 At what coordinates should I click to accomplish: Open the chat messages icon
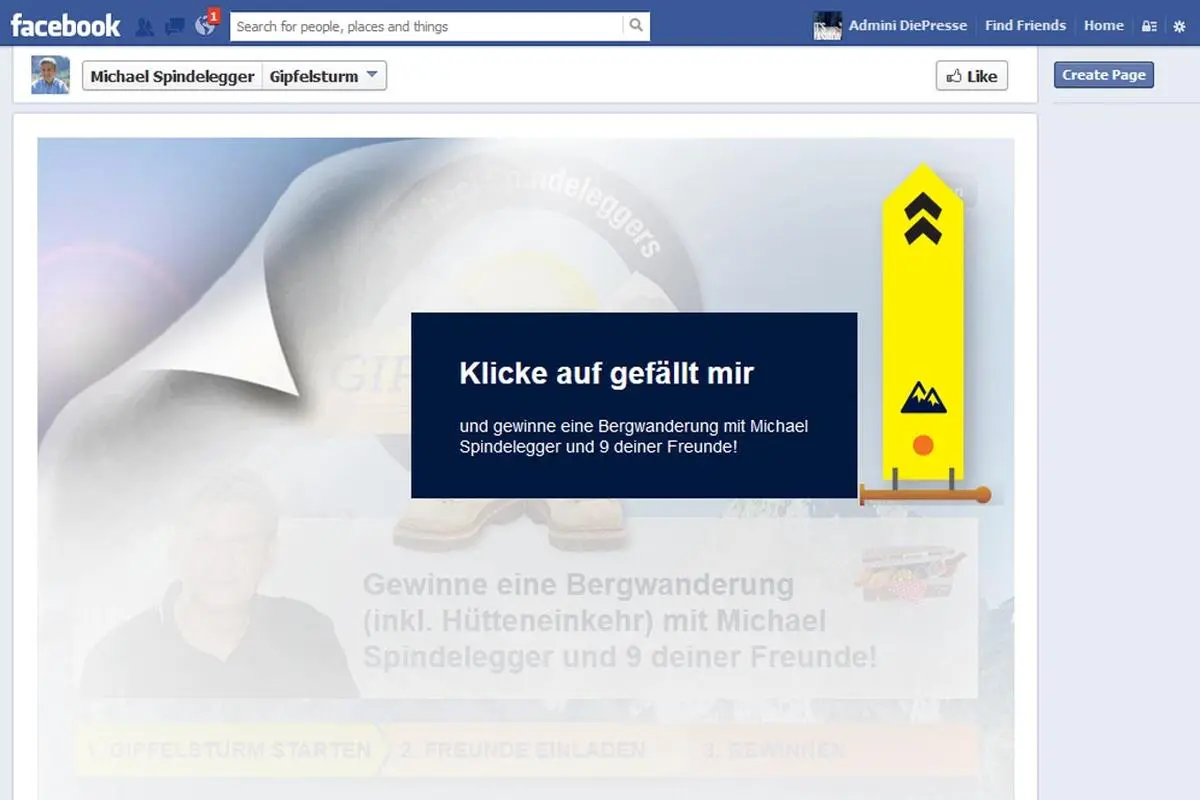173,26
